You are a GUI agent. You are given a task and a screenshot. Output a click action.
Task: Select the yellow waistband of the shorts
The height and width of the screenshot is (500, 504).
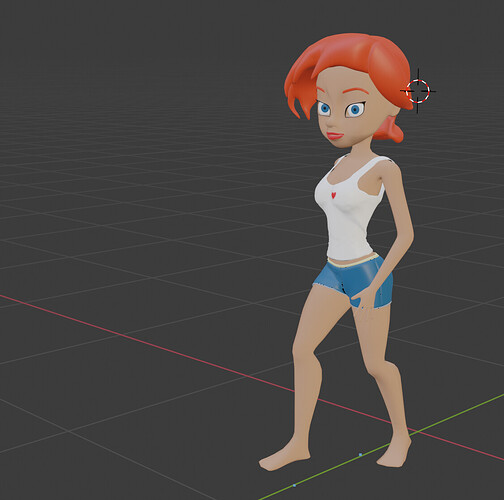click(x=353, y=260)
